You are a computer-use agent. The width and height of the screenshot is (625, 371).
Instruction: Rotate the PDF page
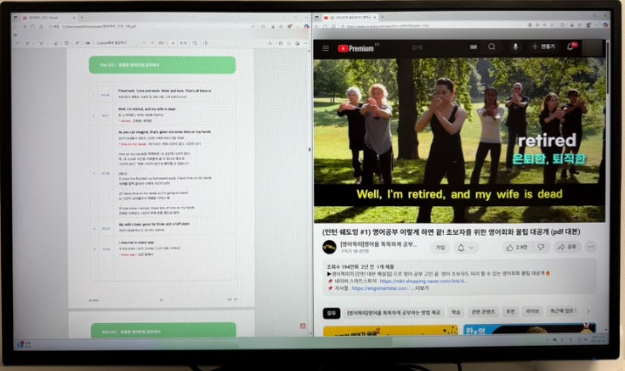(x=195, y=43)
